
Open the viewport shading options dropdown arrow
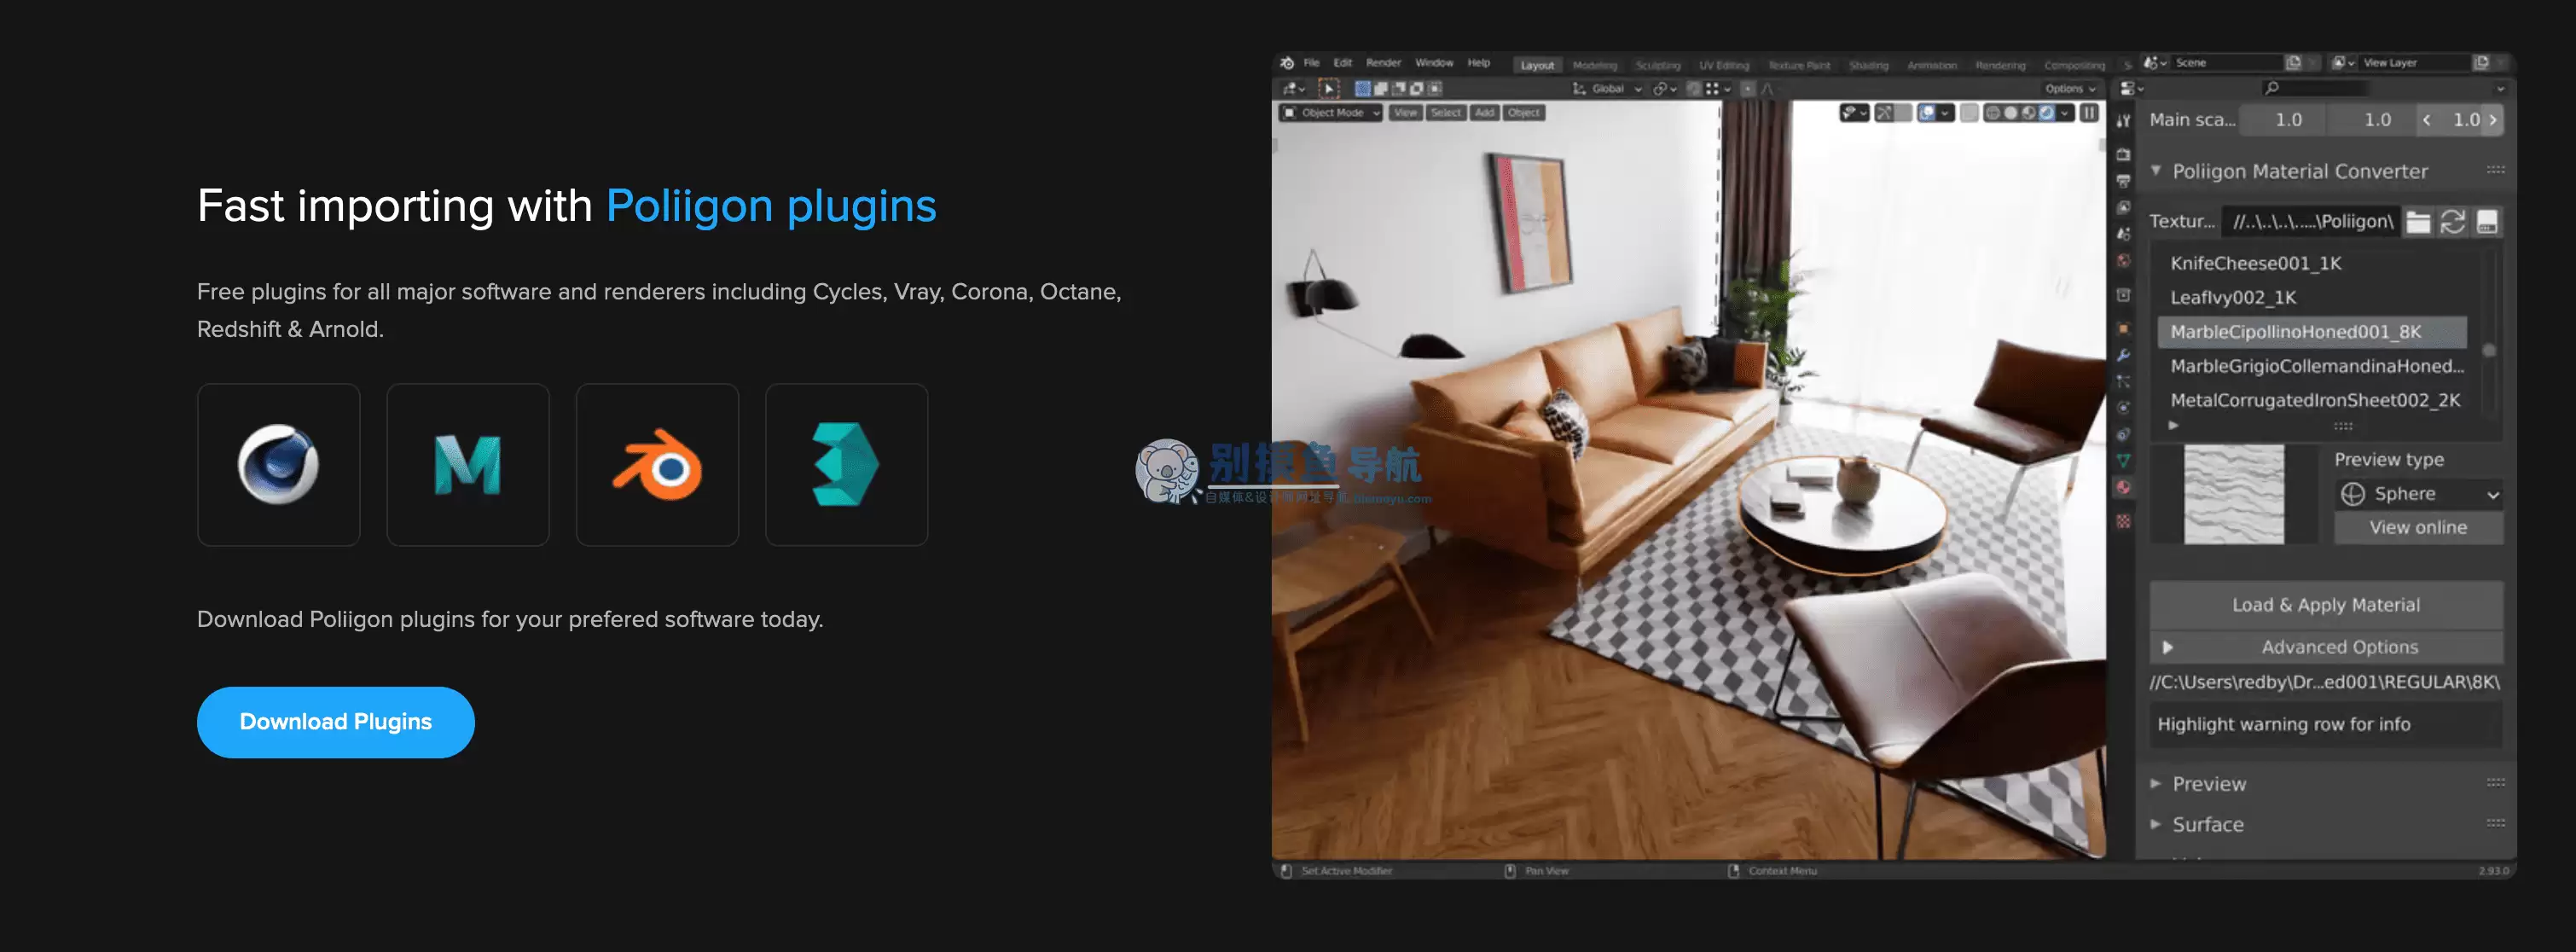[2065, 113]
